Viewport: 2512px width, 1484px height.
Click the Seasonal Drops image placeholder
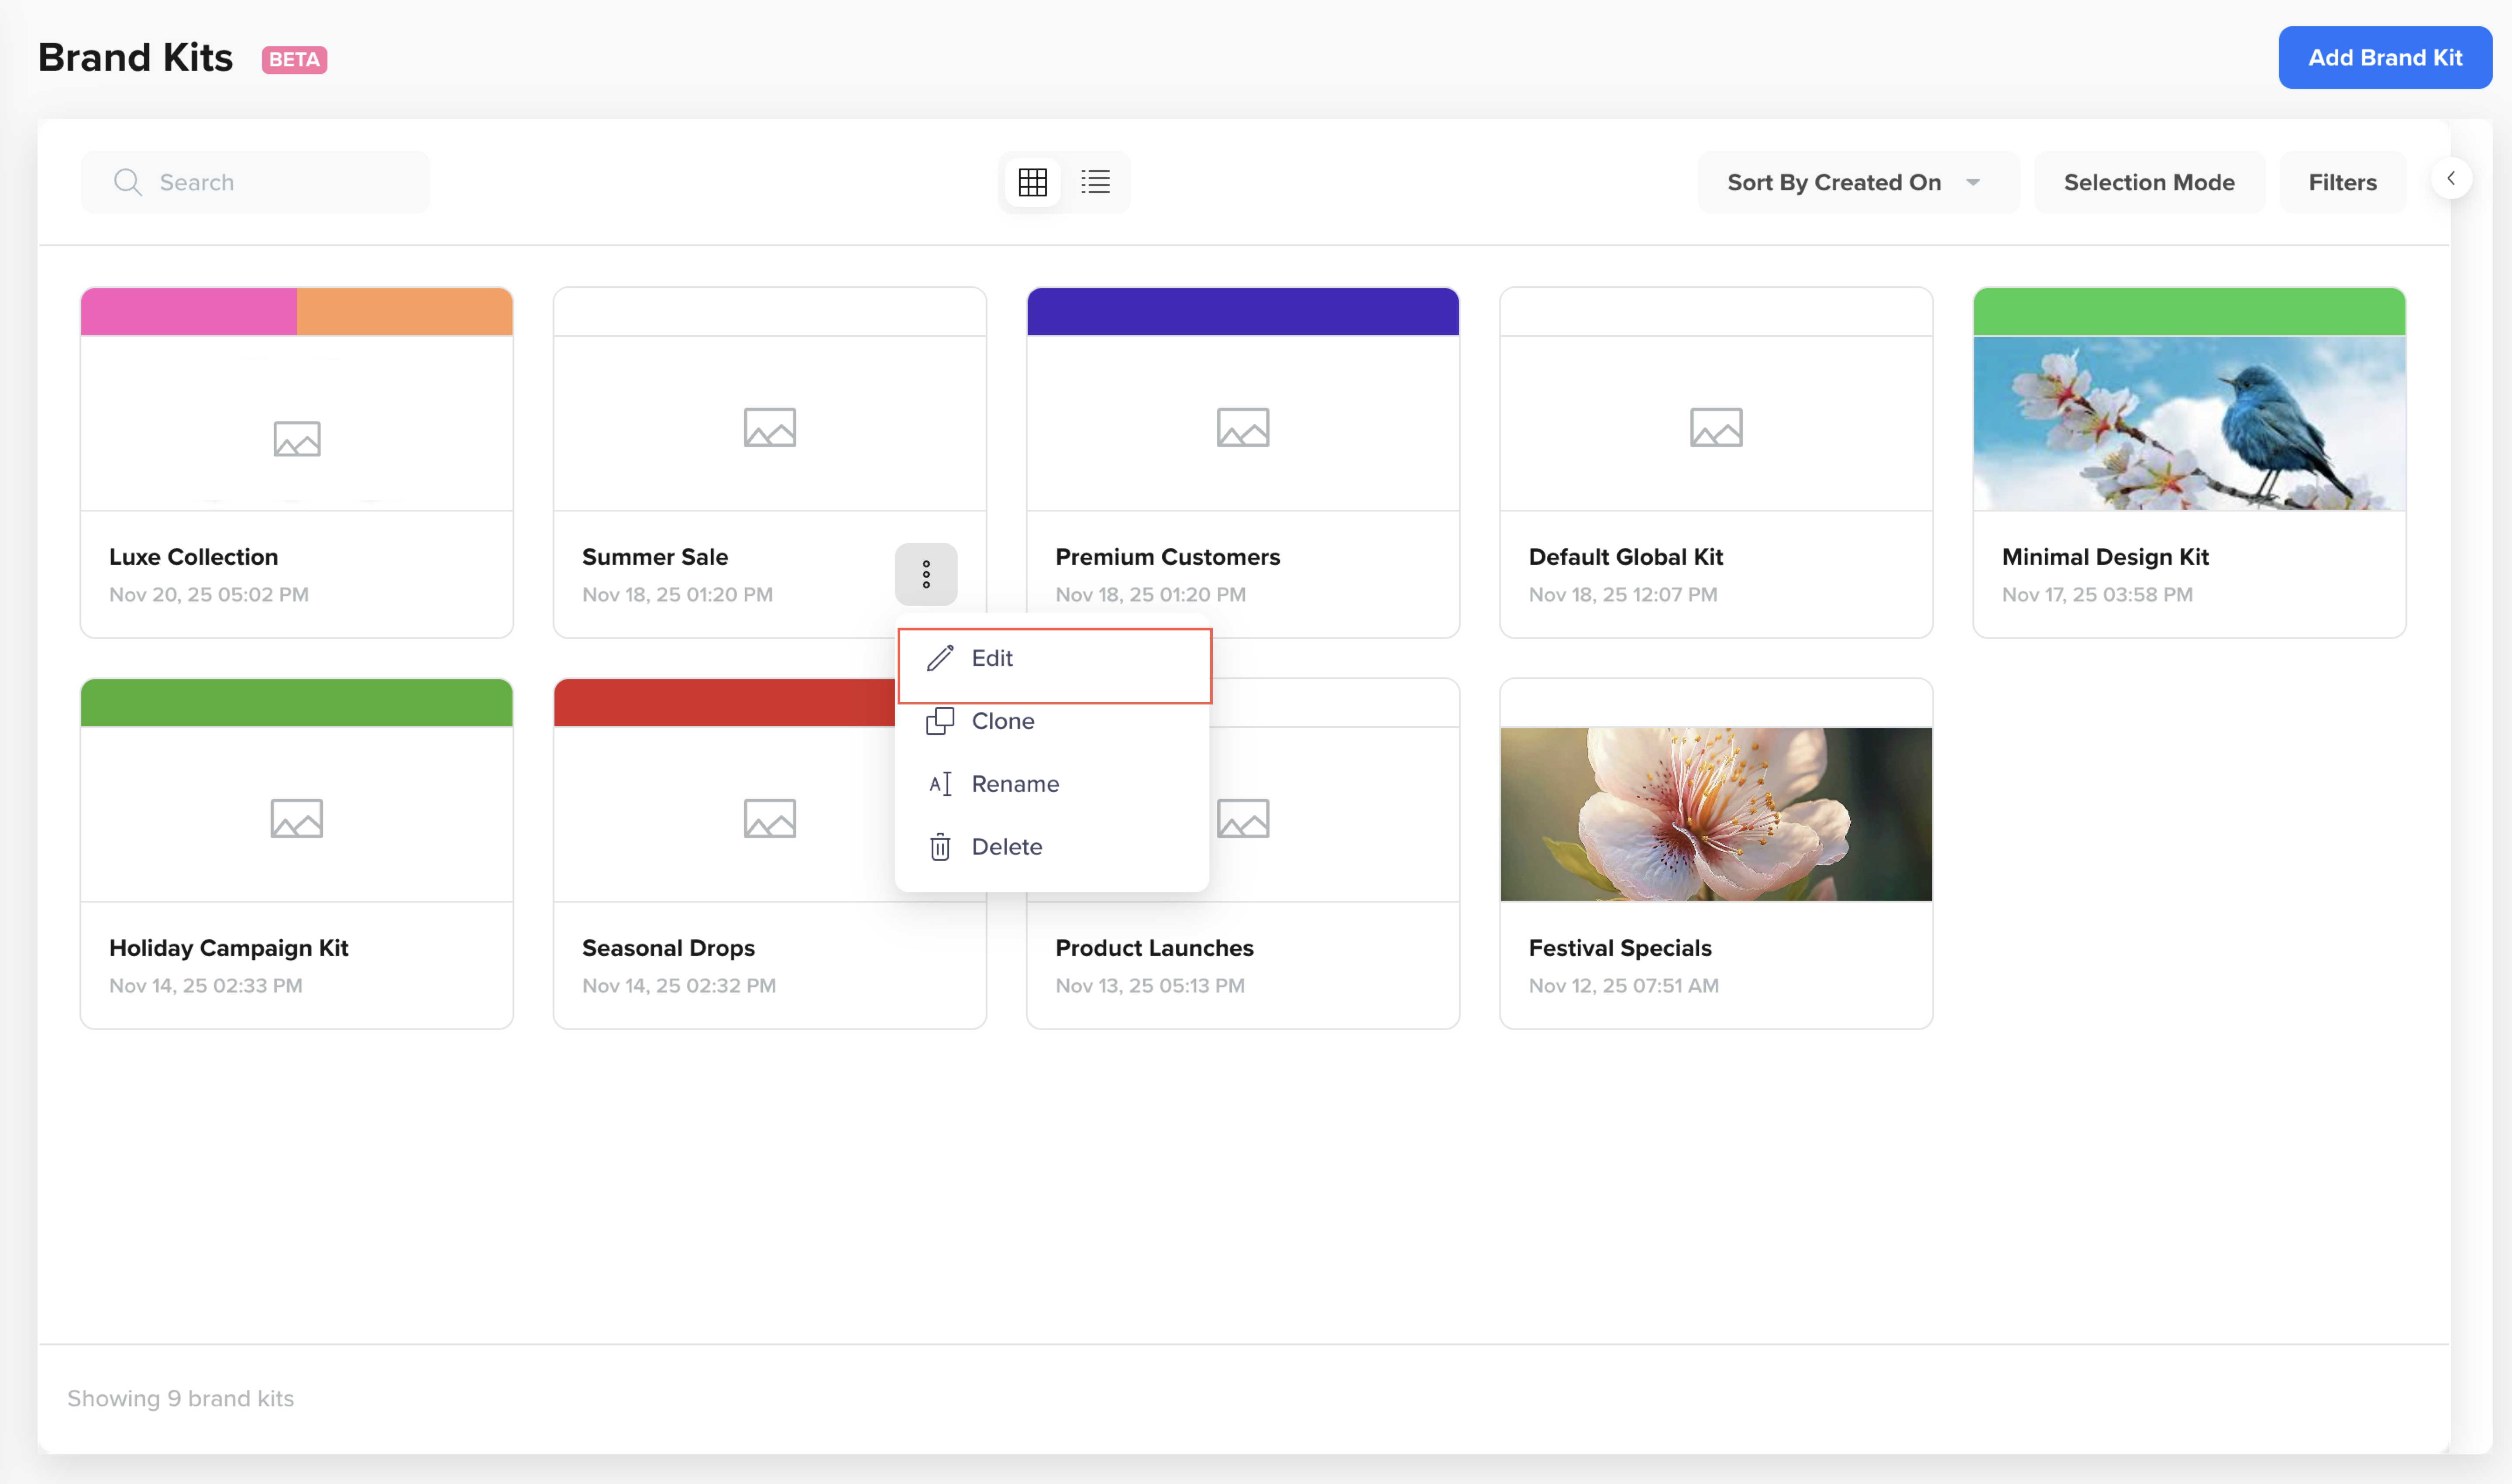point(770,818)
